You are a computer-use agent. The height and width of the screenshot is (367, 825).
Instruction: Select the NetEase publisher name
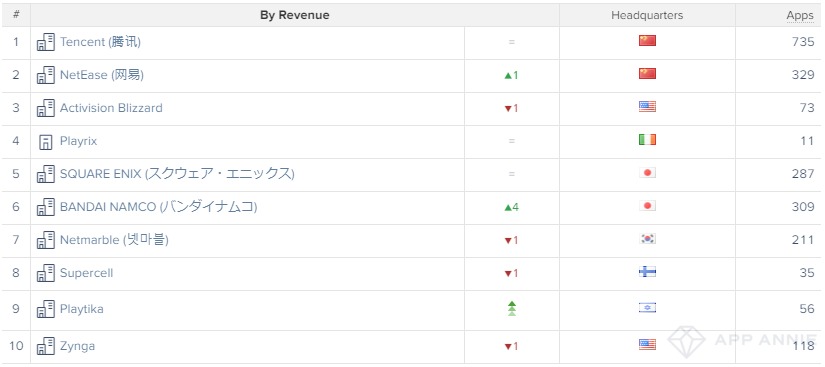(102, 75)
